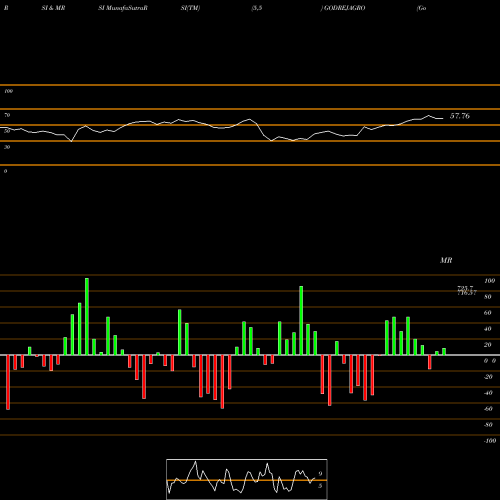
Task: Click the RSI axis label 70
Action: point(7,115)
